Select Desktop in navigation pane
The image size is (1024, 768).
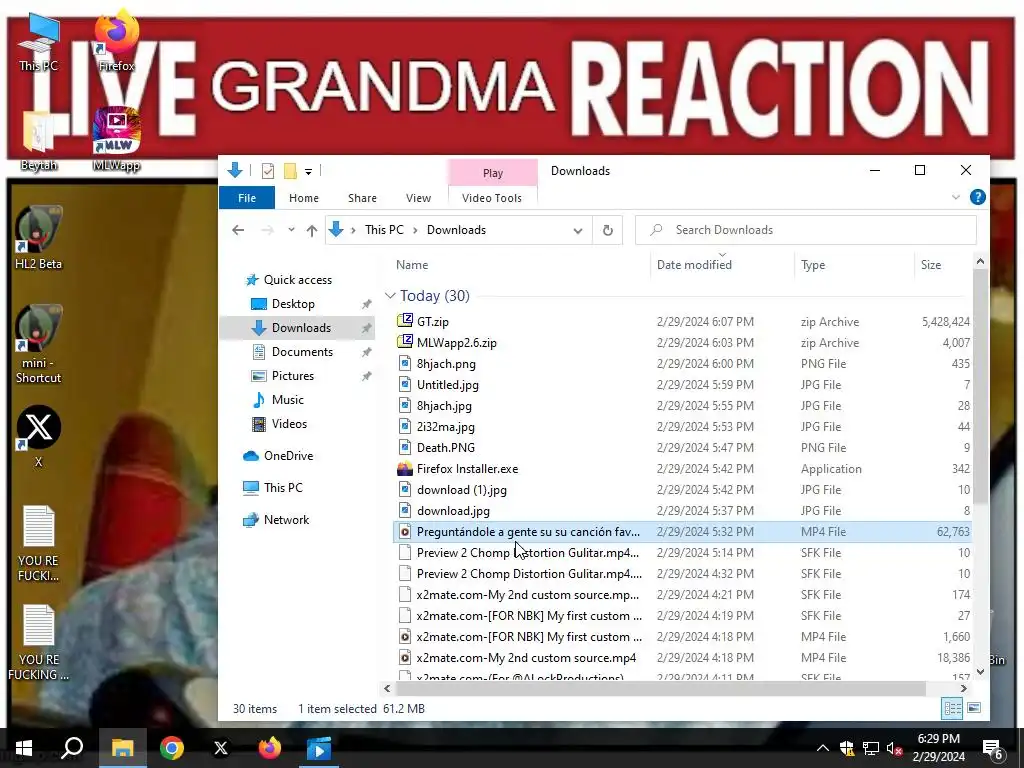coord(293,304)
